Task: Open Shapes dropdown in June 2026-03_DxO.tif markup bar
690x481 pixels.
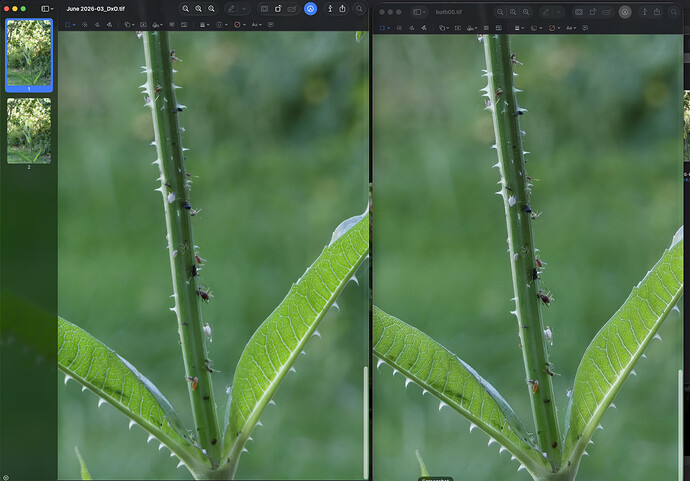Action: point(129,25)
